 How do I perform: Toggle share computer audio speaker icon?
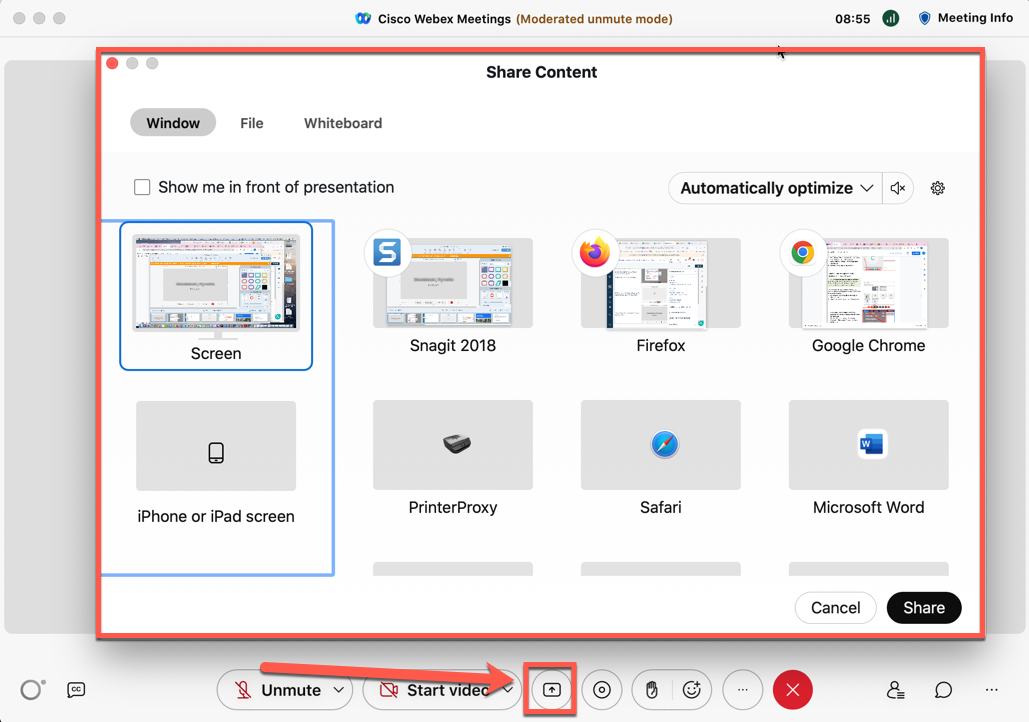point(898,188)
